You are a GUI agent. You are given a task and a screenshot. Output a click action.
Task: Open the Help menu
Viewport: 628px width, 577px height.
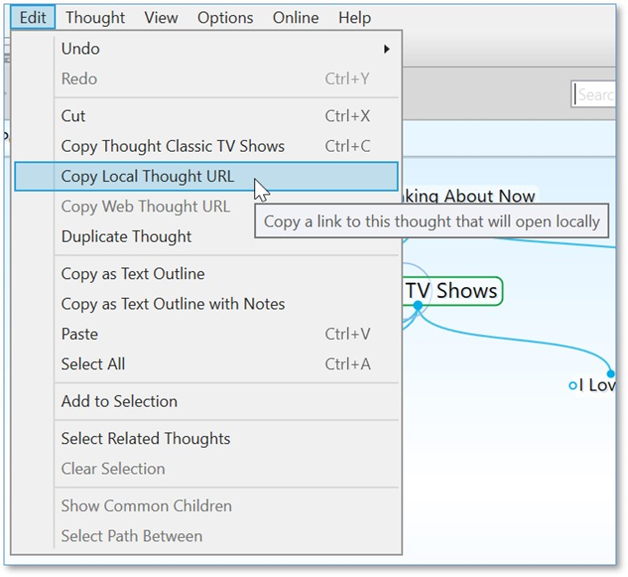coord(354,18)
